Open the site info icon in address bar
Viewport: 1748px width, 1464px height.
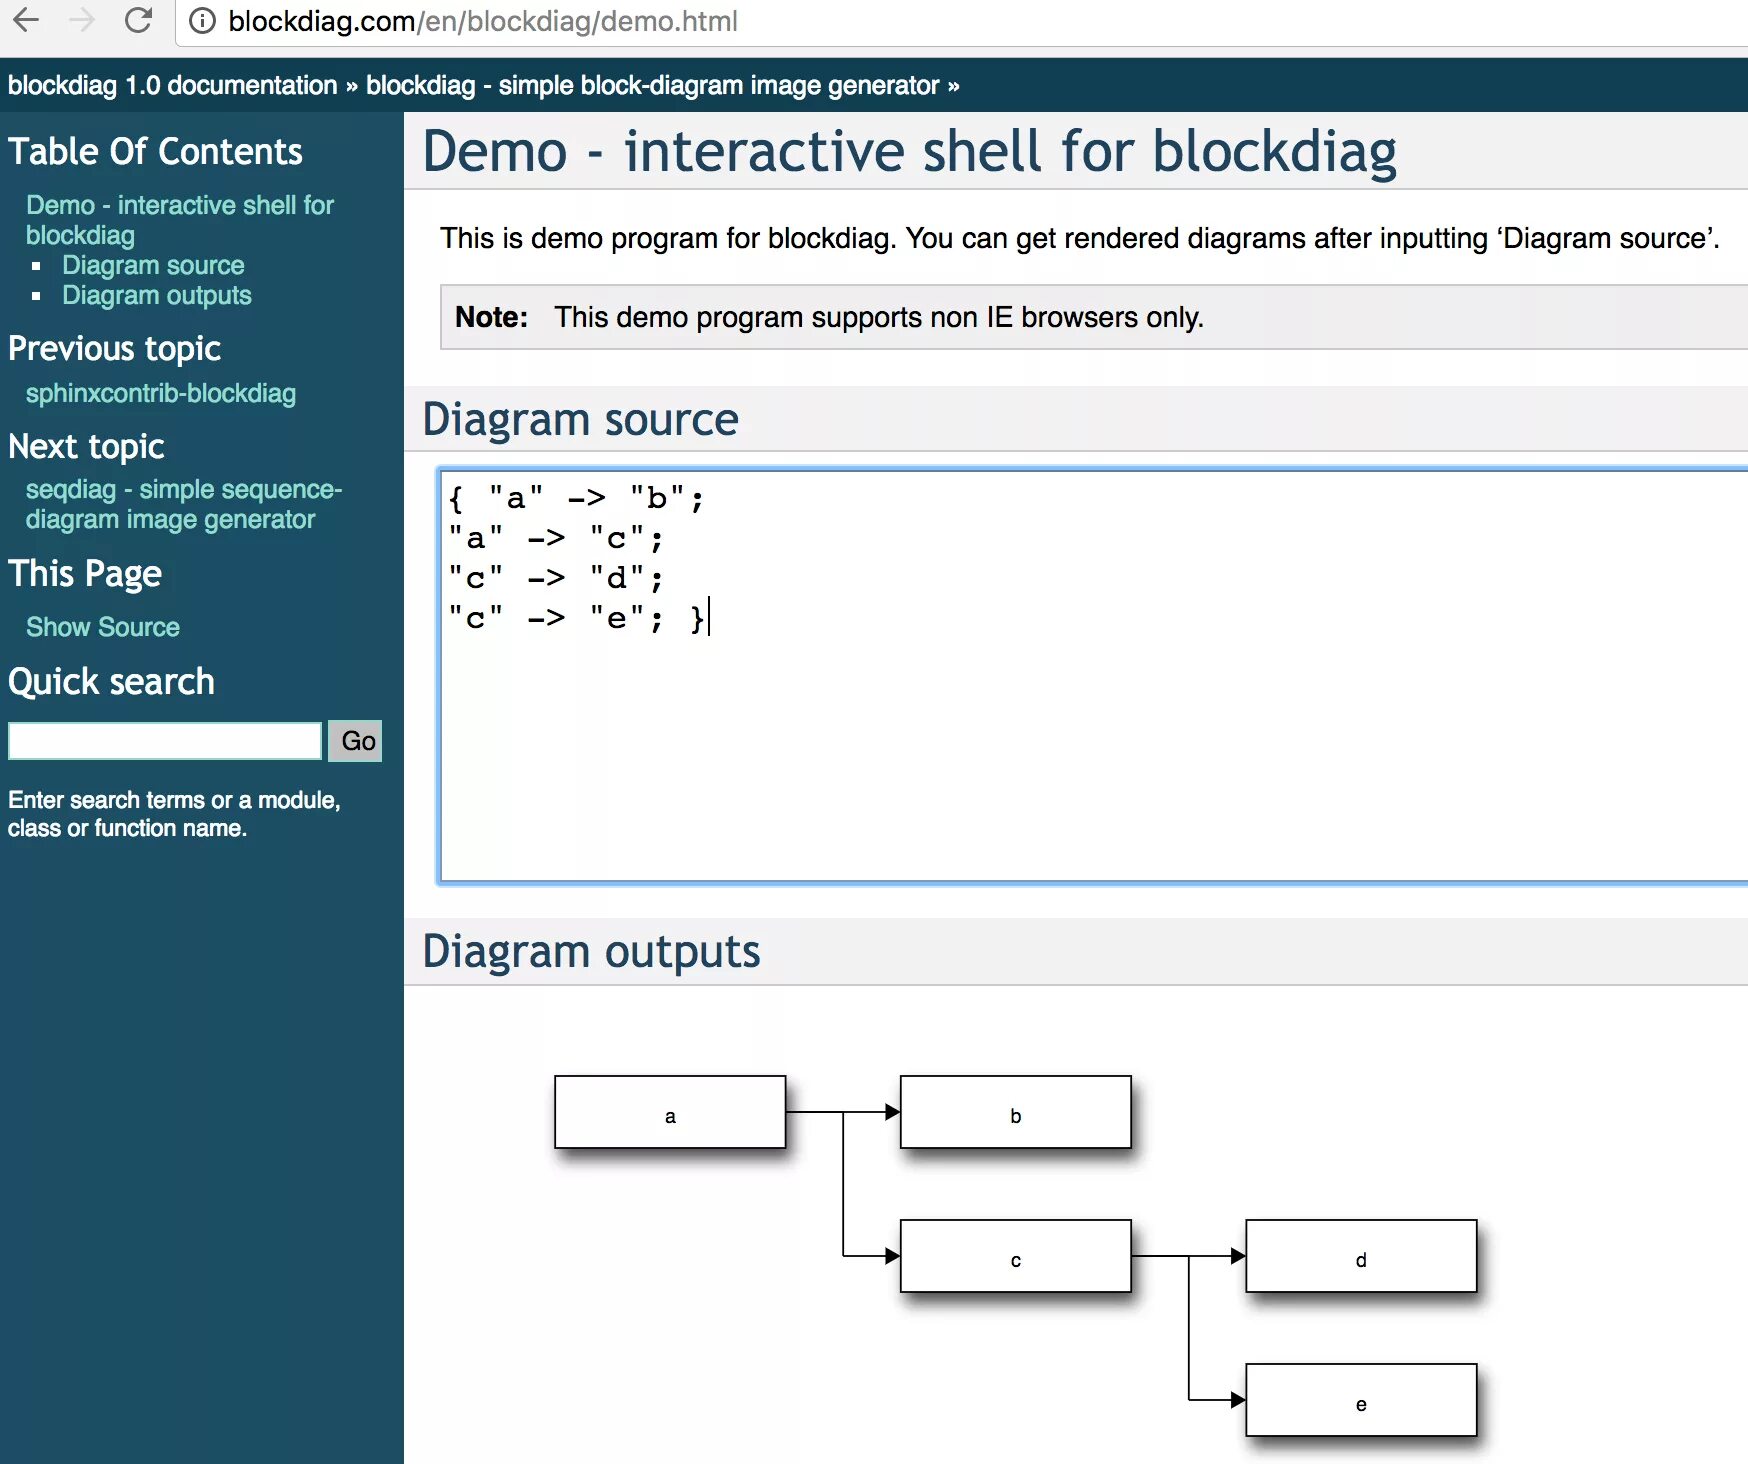tap(202, 21)
